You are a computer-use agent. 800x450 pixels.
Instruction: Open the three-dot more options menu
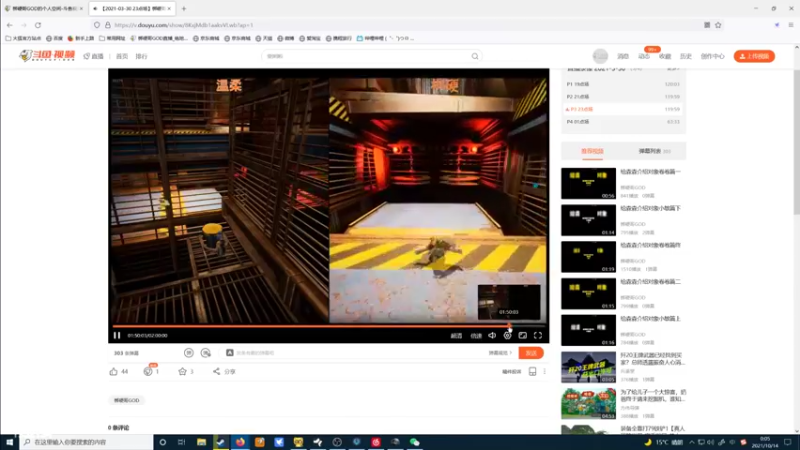(544, 371)
